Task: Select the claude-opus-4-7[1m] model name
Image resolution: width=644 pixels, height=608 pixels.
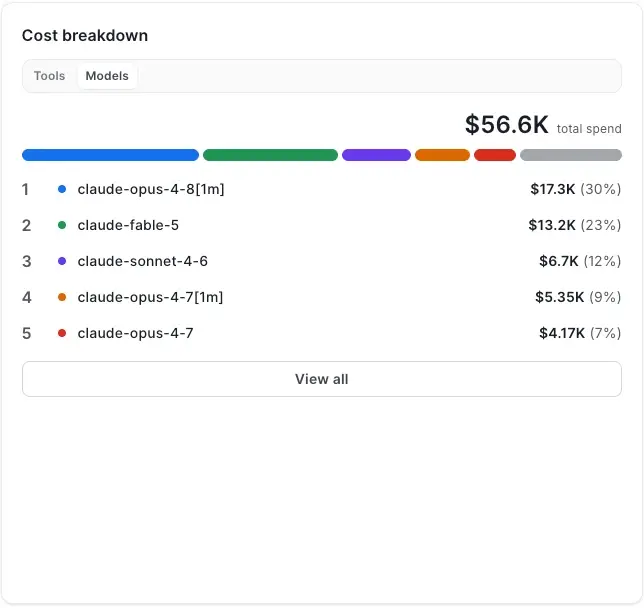Action: point(150,297)
